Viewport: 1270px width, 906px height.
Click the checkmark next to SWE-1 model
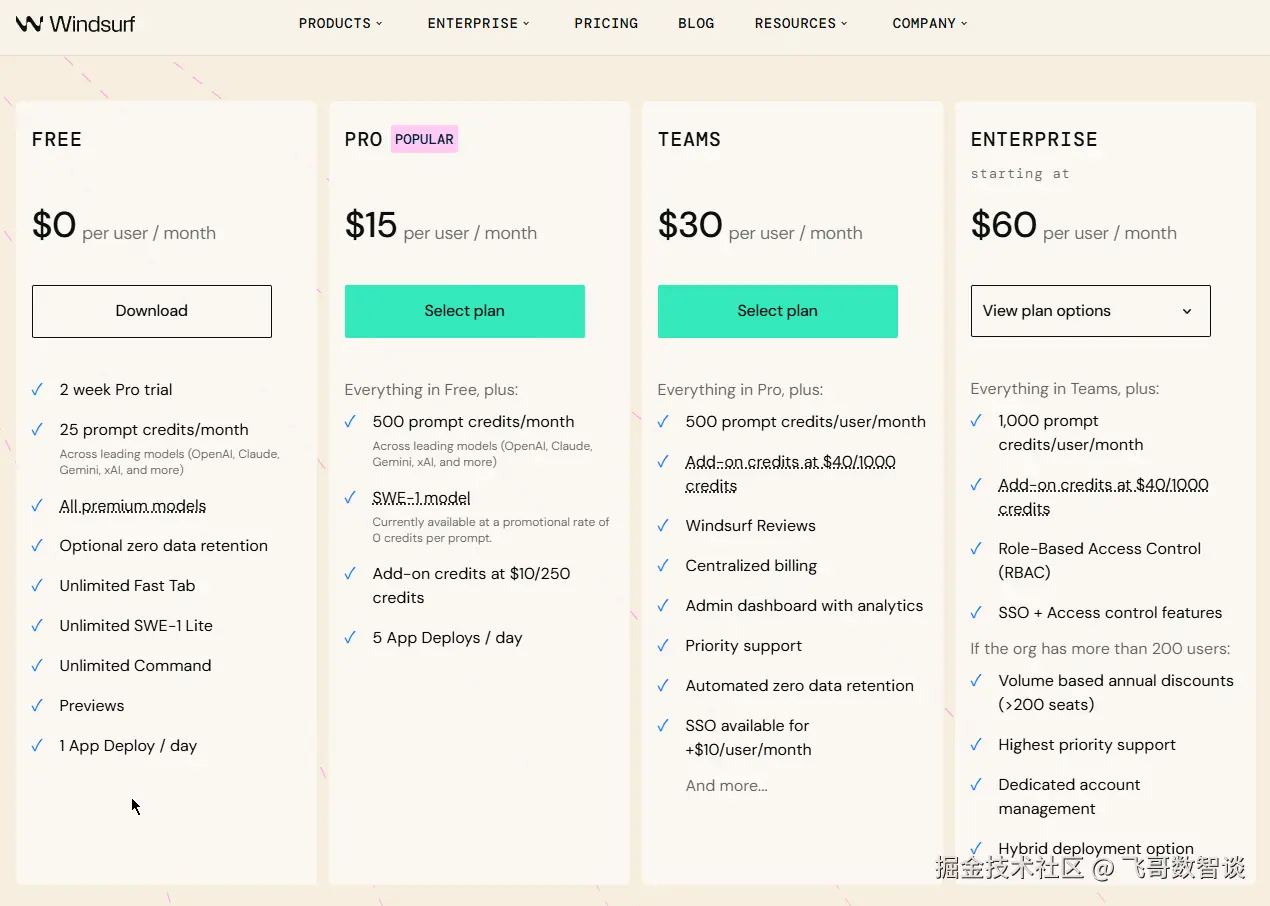(350, 498)
